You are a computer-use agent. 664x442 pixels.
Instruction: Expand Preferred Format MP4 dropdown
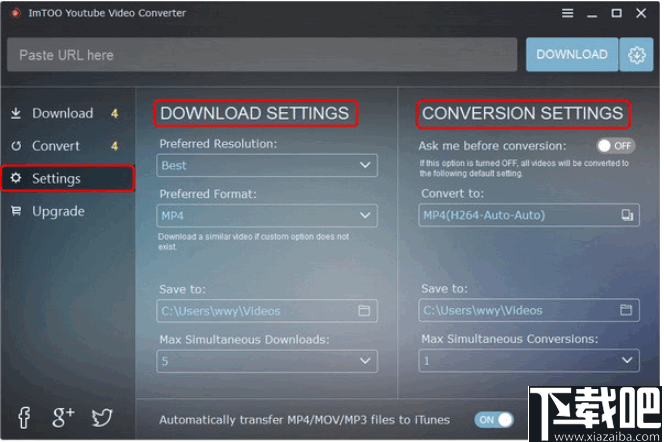tap(267, 215)
